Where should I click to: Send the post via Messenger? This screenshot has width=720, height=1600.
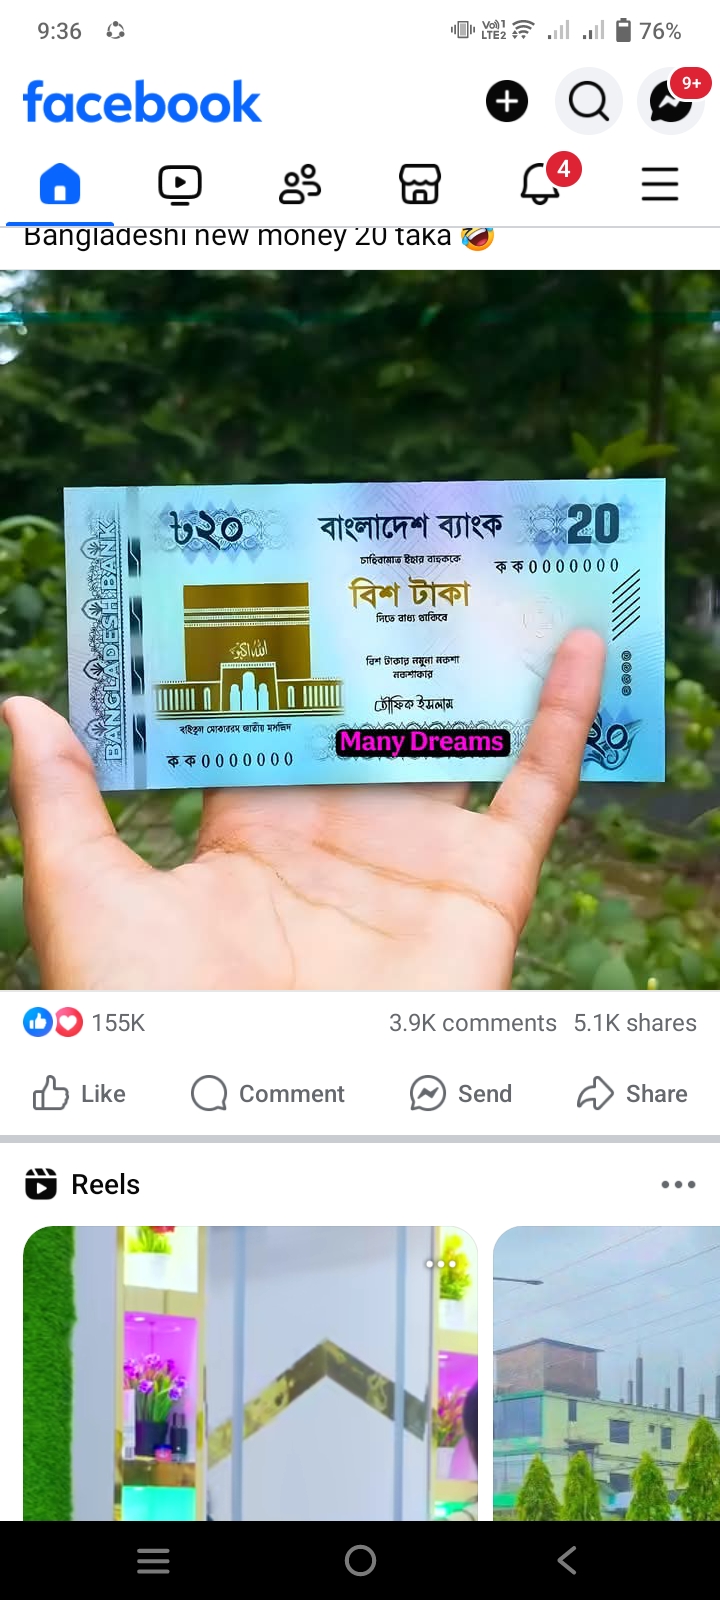tap(460, 1093)
